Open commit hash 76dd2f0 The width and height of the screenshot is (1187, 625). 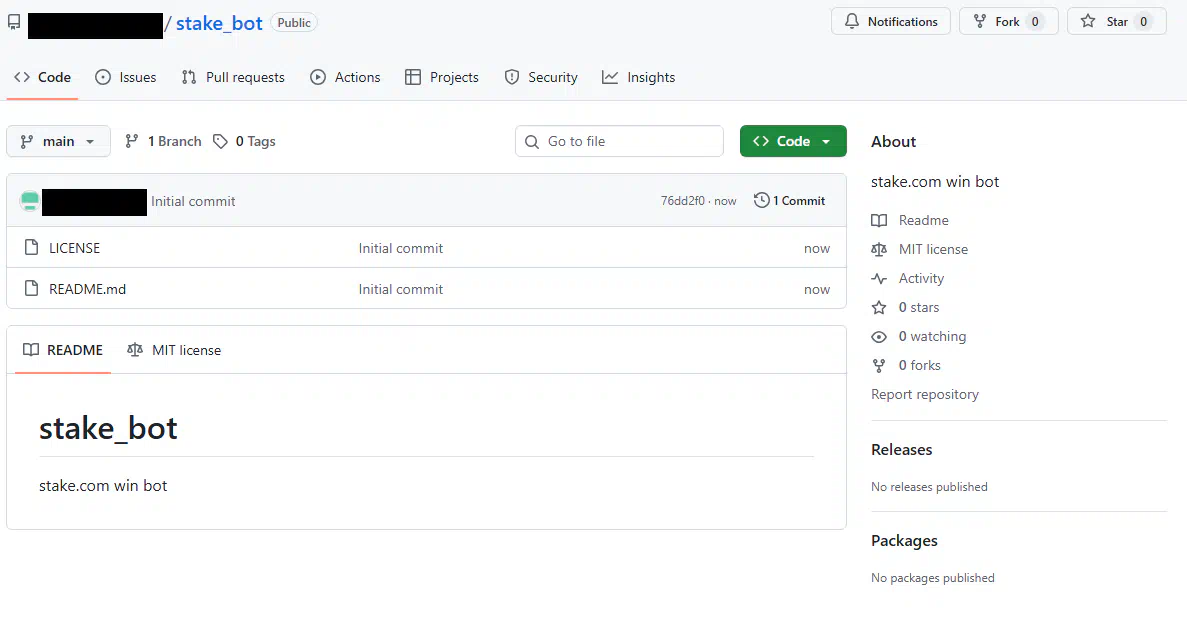tap(682, 201)
